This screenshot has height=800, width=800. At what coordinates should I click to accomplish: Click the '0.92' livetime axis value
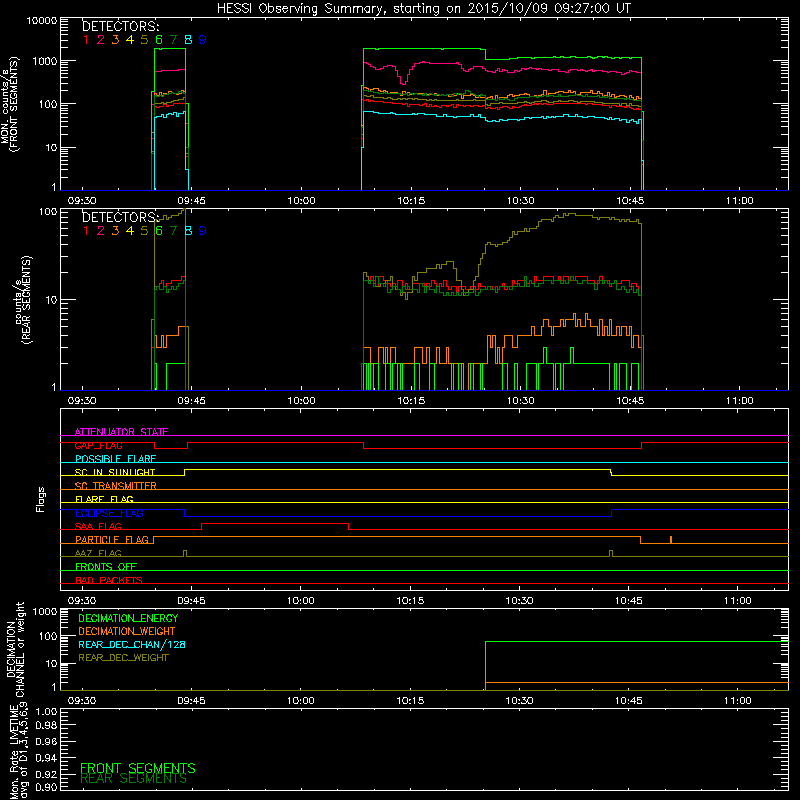pos(46,774)
